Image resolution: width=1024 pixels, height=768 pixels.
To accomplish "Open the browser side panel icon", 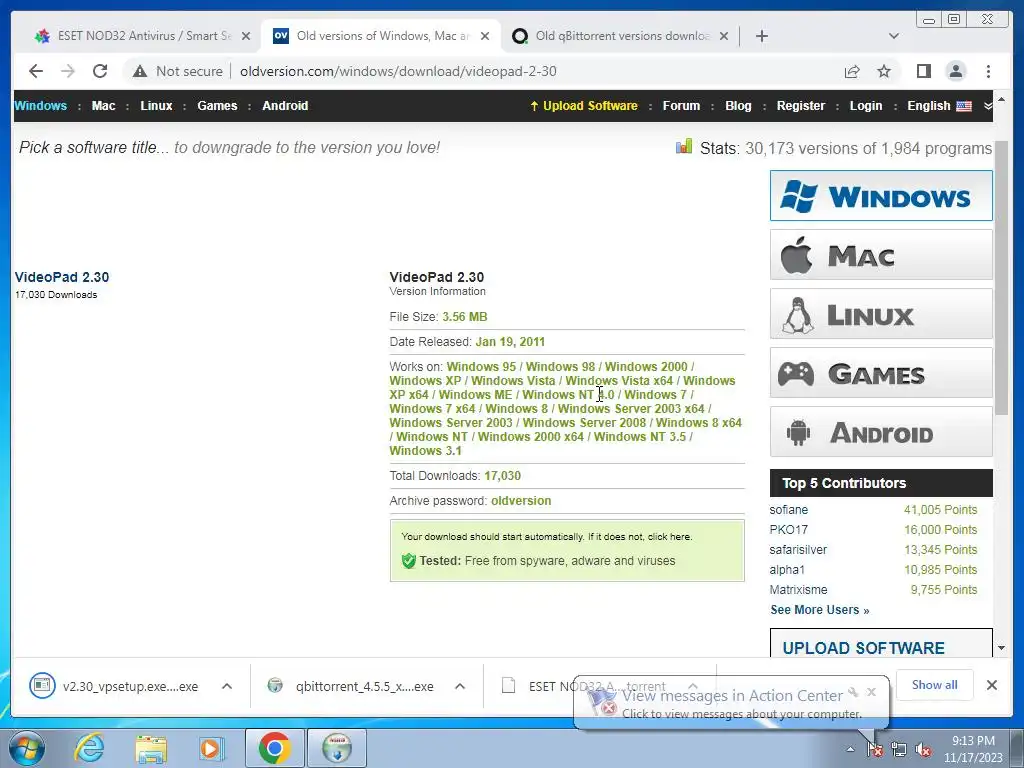I will pos(923,71).
